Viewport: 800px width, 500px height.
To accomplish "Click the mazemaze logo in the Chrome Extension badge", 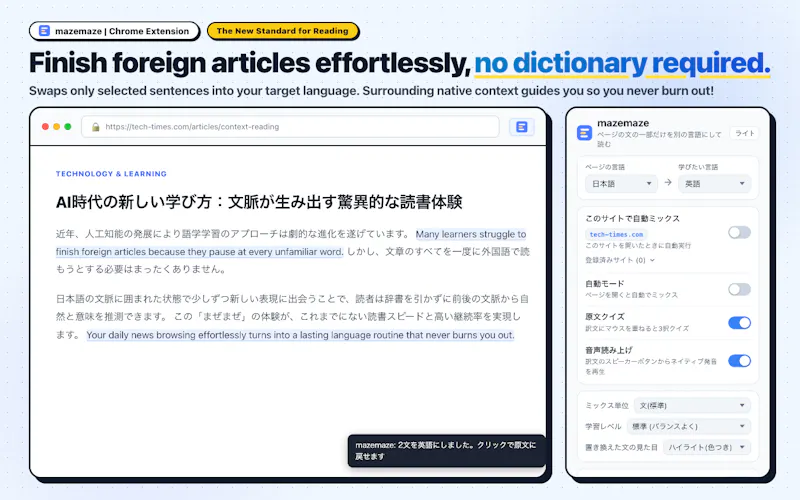I will pos(44,31).
